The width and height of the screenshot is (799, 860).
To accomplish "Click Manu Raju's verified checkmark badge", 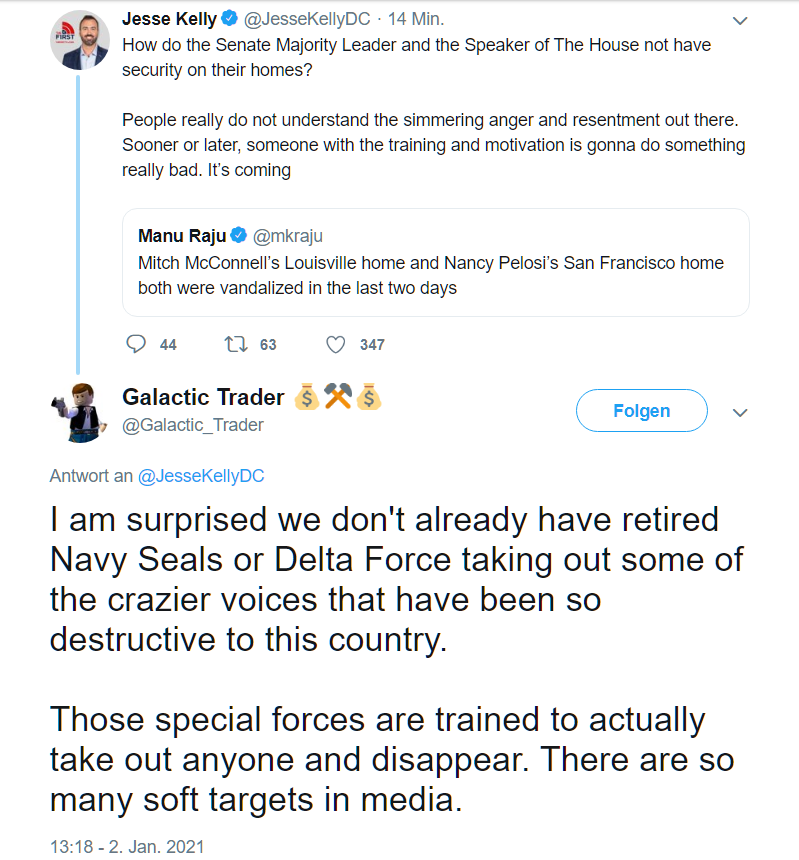I will click(239, 236).
